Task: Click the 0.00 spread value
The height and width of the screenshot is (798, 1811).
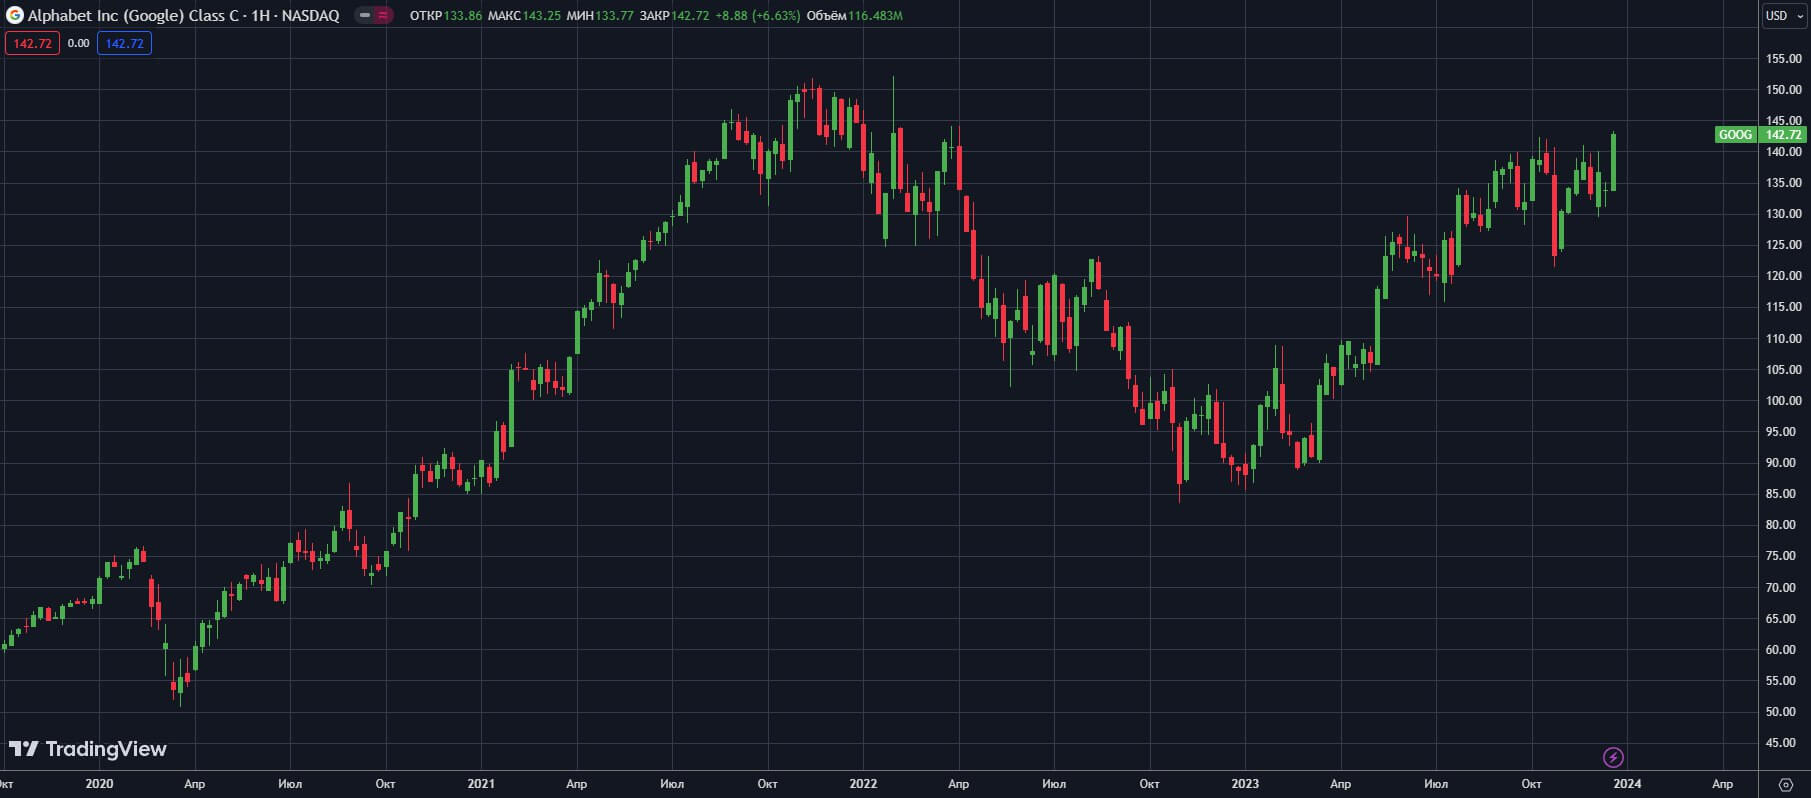Action: [x=79, y=43]
